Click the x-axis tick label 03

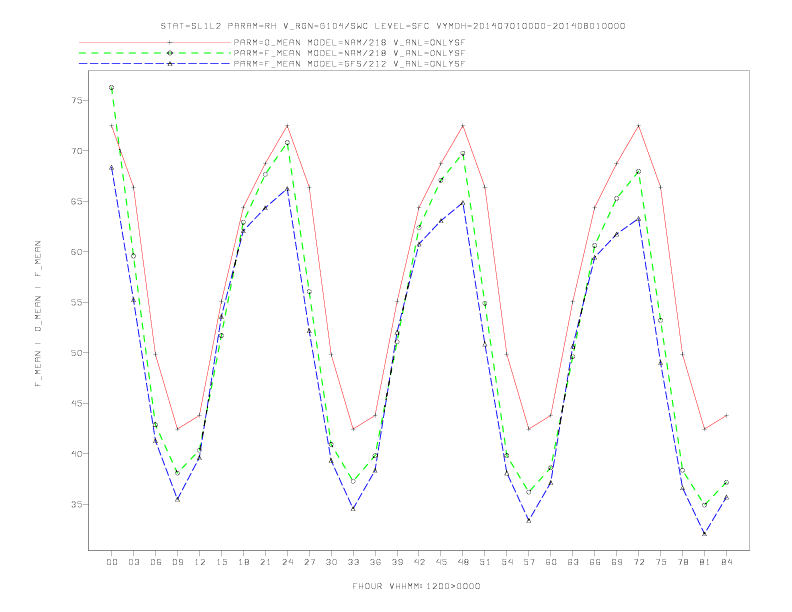(x=133, y=562)
